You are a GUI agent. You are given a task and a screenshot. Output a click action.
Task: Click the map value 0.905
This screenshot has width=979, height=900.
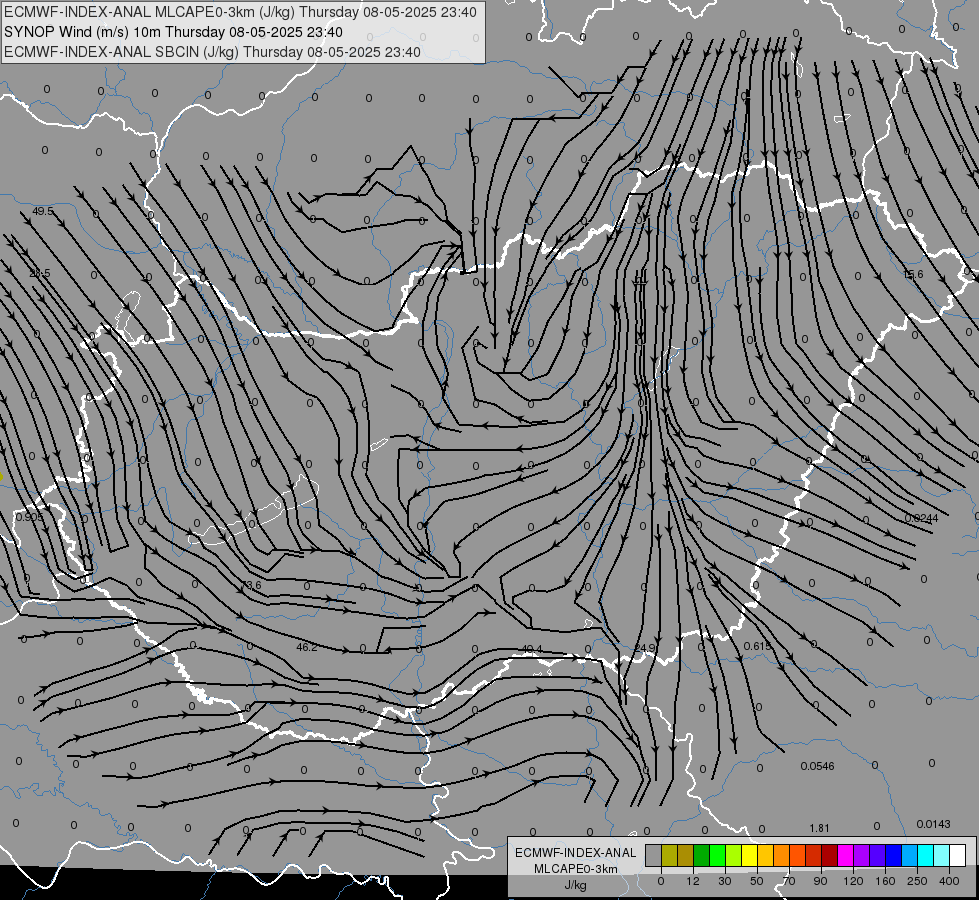pyautogui.click(x=30, y=517)
